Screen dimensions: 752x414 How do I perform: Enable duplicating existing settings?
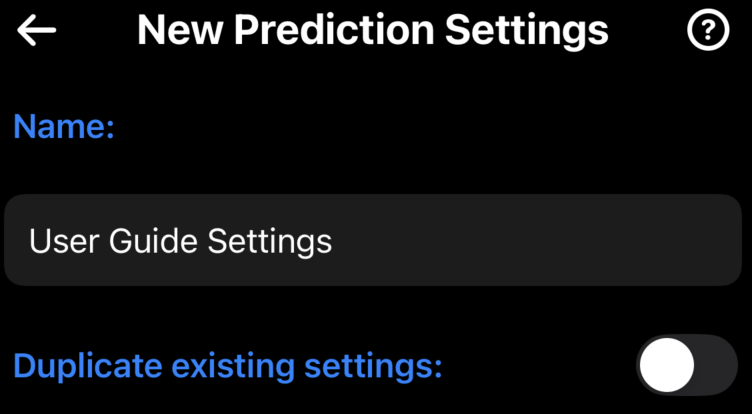pyautogui.click(x=686, y=365)
